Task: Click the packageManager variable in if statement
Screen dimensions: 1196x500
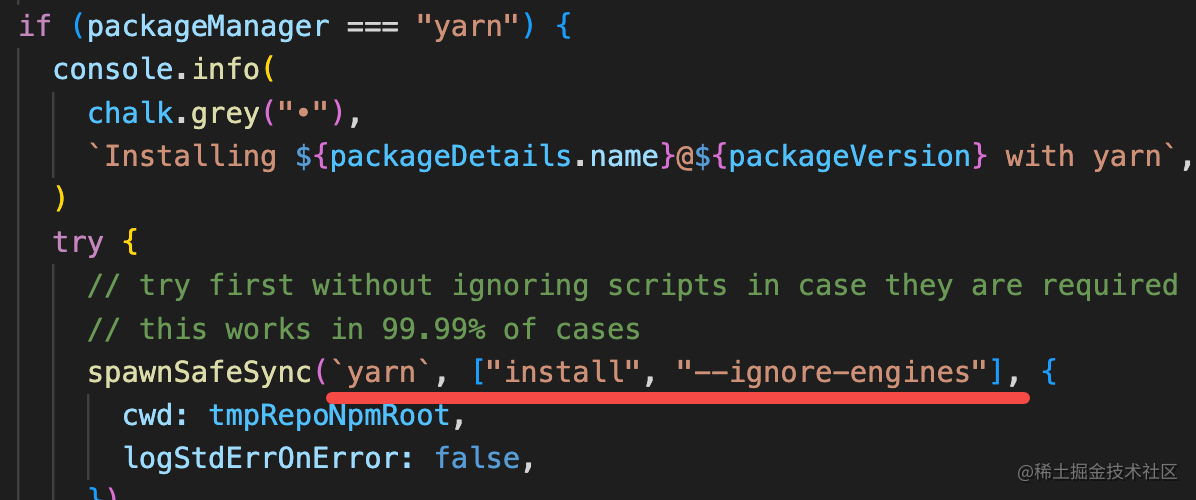Action: coord(207,25)
